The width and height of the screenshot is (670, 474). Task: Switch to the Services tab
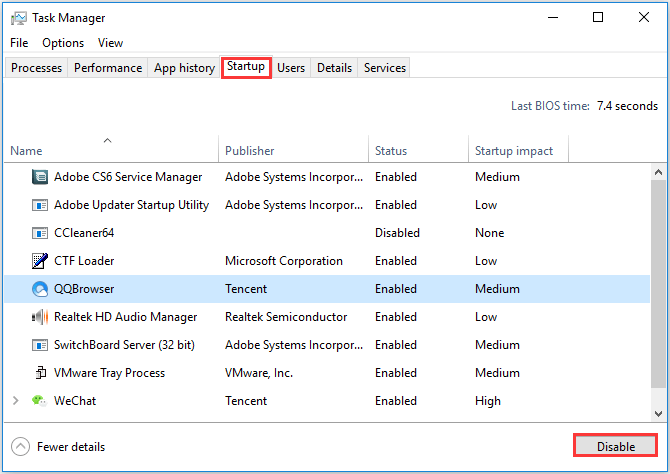click(x=385, y=68)
